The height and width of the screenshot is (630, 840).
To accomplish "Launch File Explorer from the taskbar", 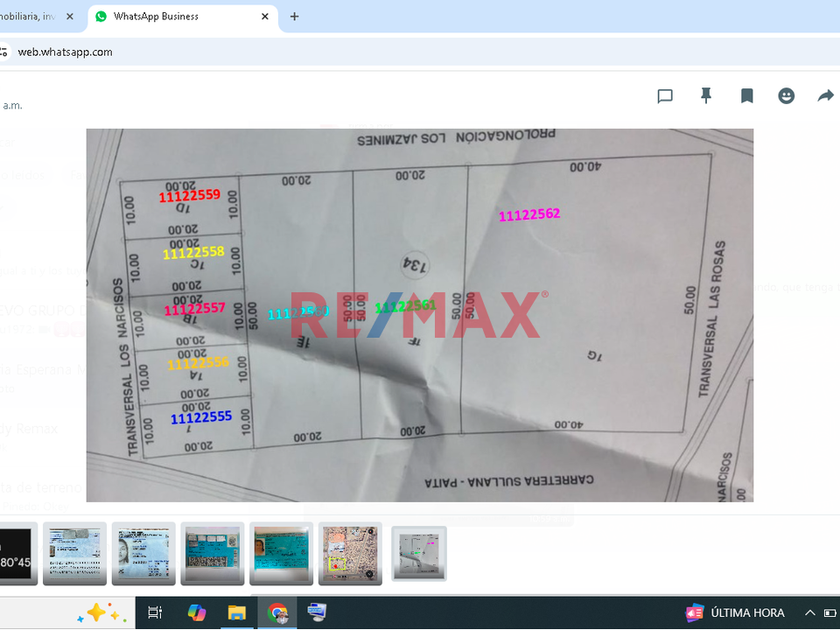I will [x=237, y=613].
